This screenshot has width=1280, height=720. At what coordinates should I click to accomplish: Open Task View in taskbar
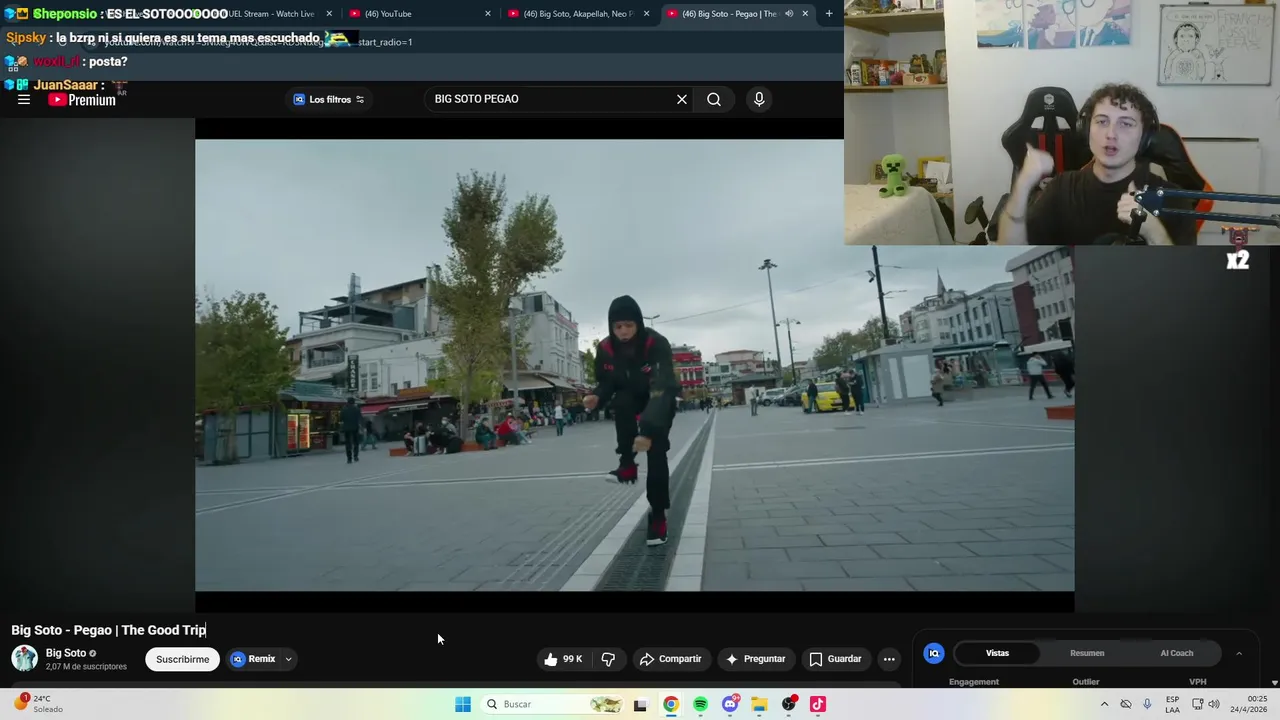(x=641, y=704)
